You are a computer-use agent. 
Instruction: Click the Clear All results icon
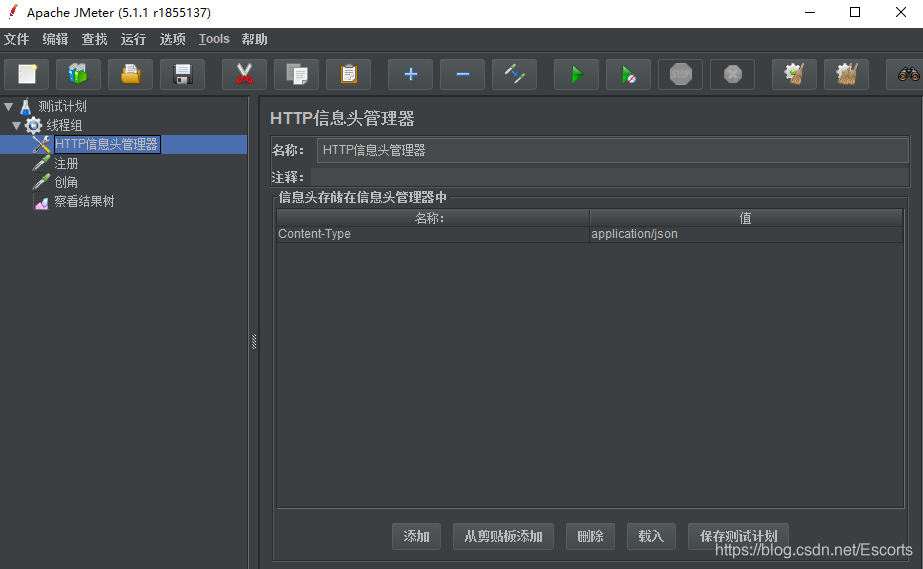tap(846, 74)
